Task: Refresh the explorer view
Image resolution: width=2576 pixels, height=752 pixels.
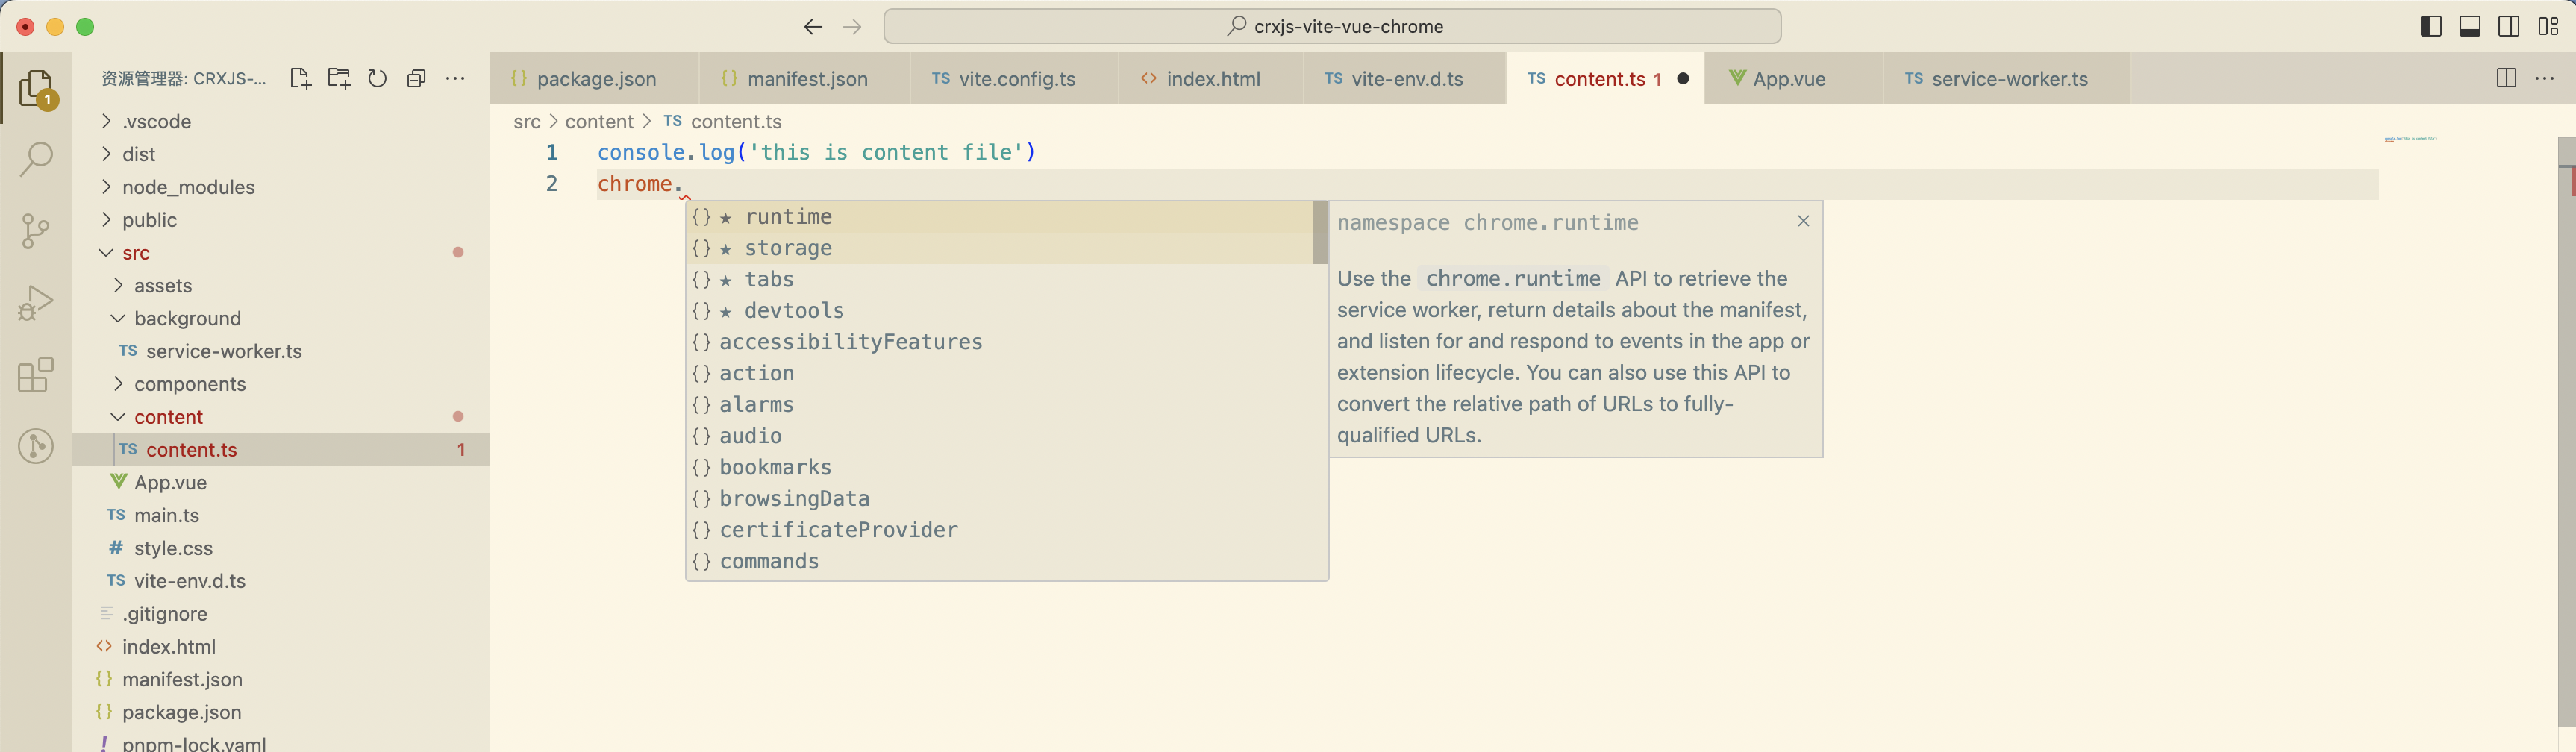Action: 377,78
